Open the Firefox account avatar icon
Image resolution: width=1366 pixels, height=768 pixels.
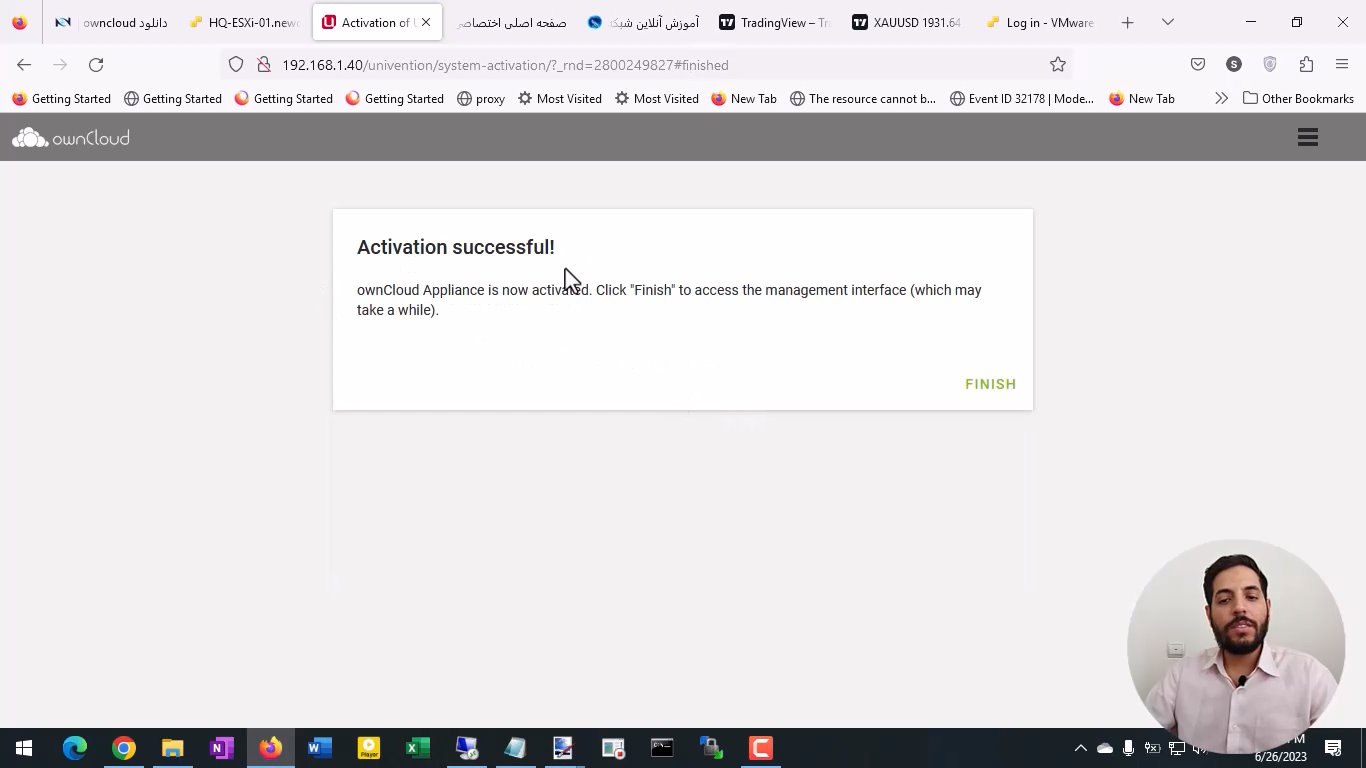[1233, 65]
